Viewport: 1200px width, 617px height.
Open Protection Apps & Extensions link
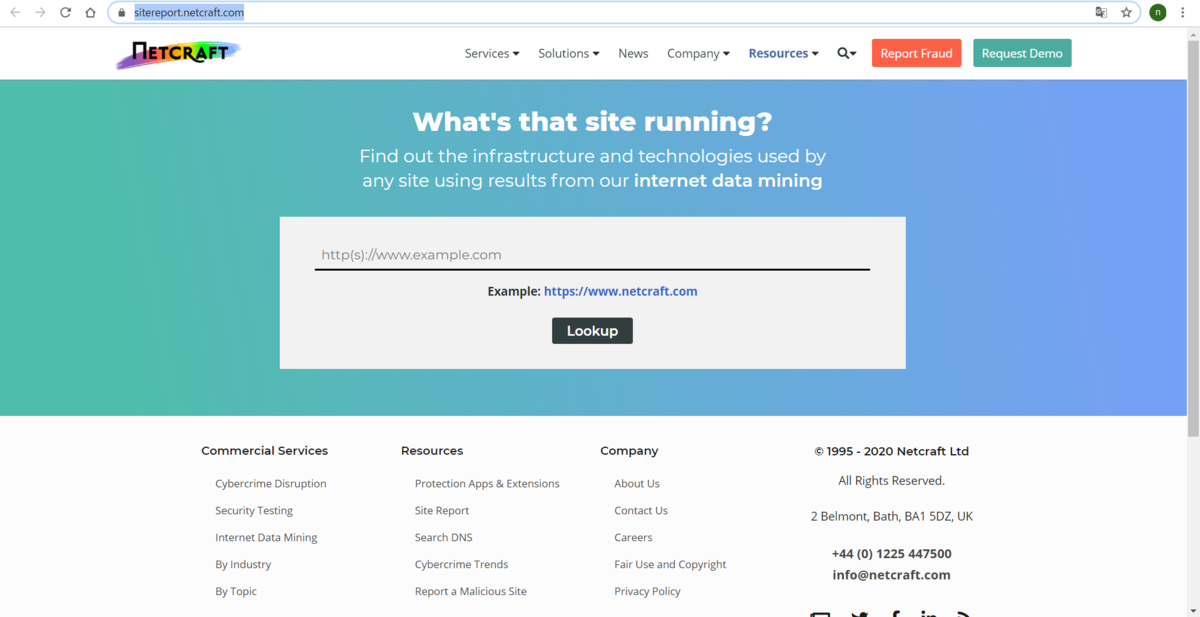tap(487, 483)
